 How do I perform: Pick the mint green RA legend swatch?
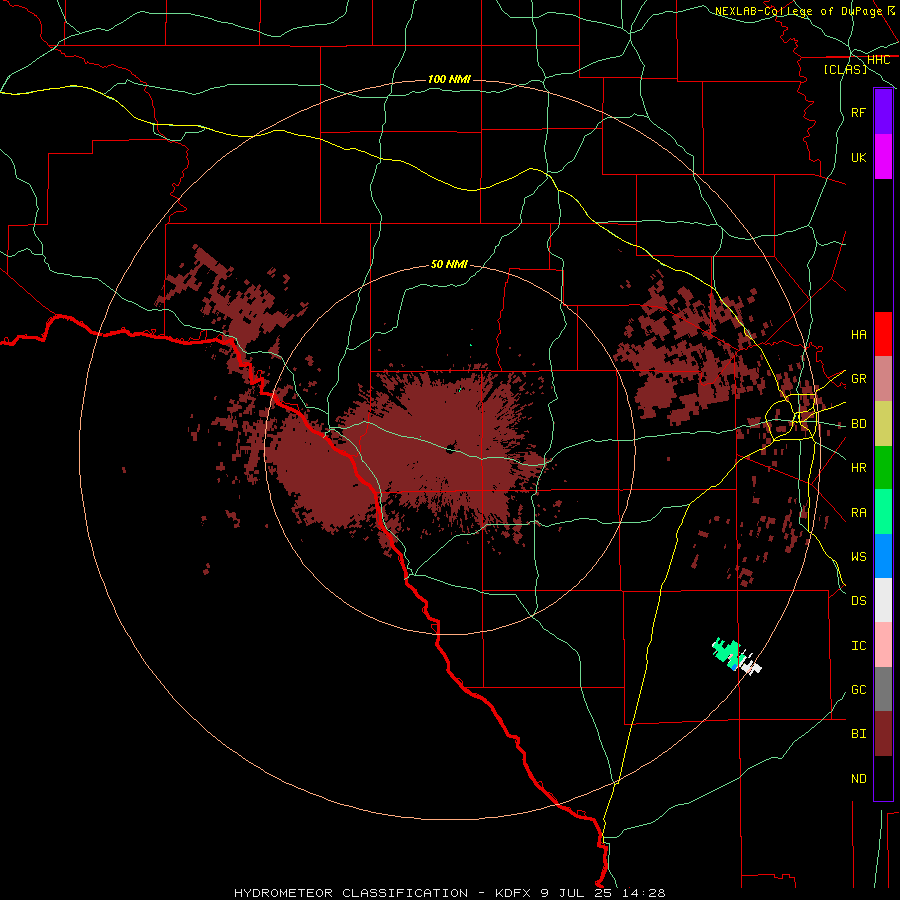point(883,512)
